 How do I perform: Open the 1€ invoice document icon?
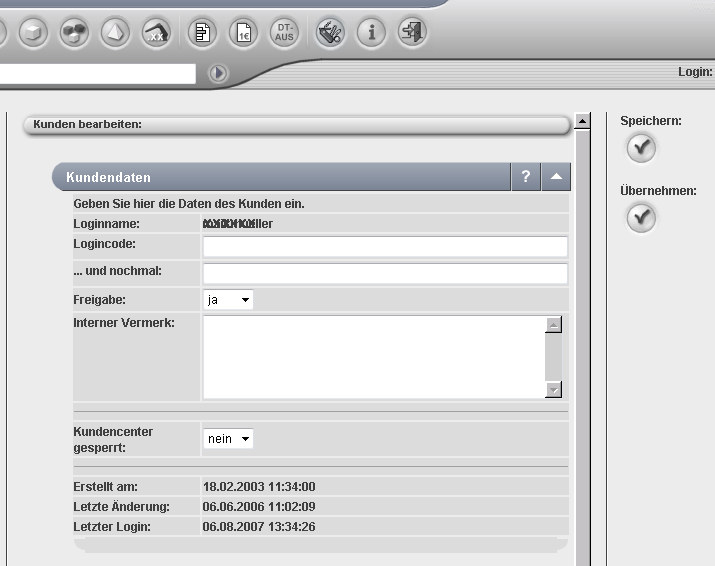pyautogui.click(x=243, y=32)
